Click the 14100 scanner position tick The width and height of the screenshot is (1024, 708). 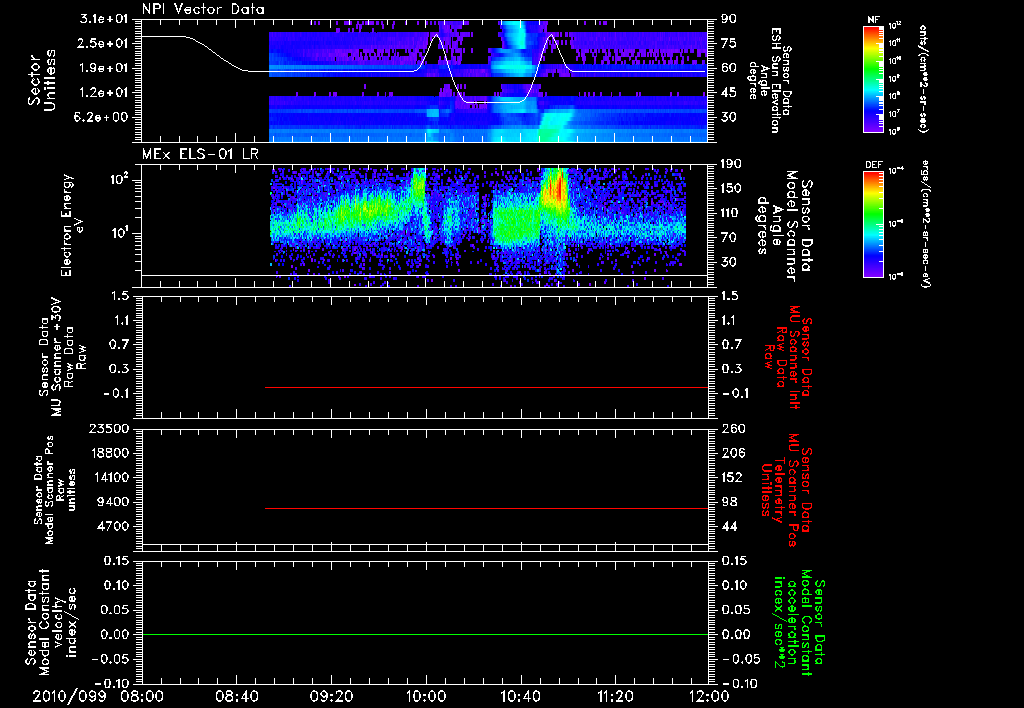109,477
